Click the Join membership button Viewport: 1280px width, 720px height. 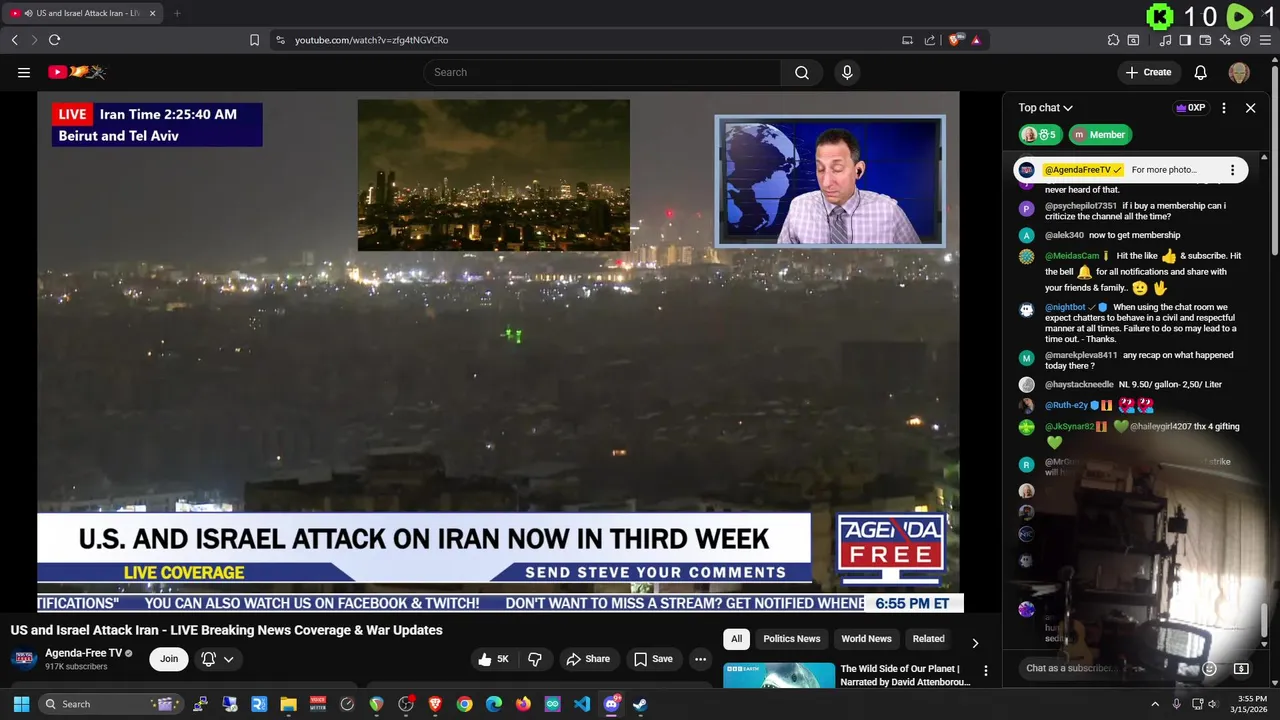click(x=169, y=659)
